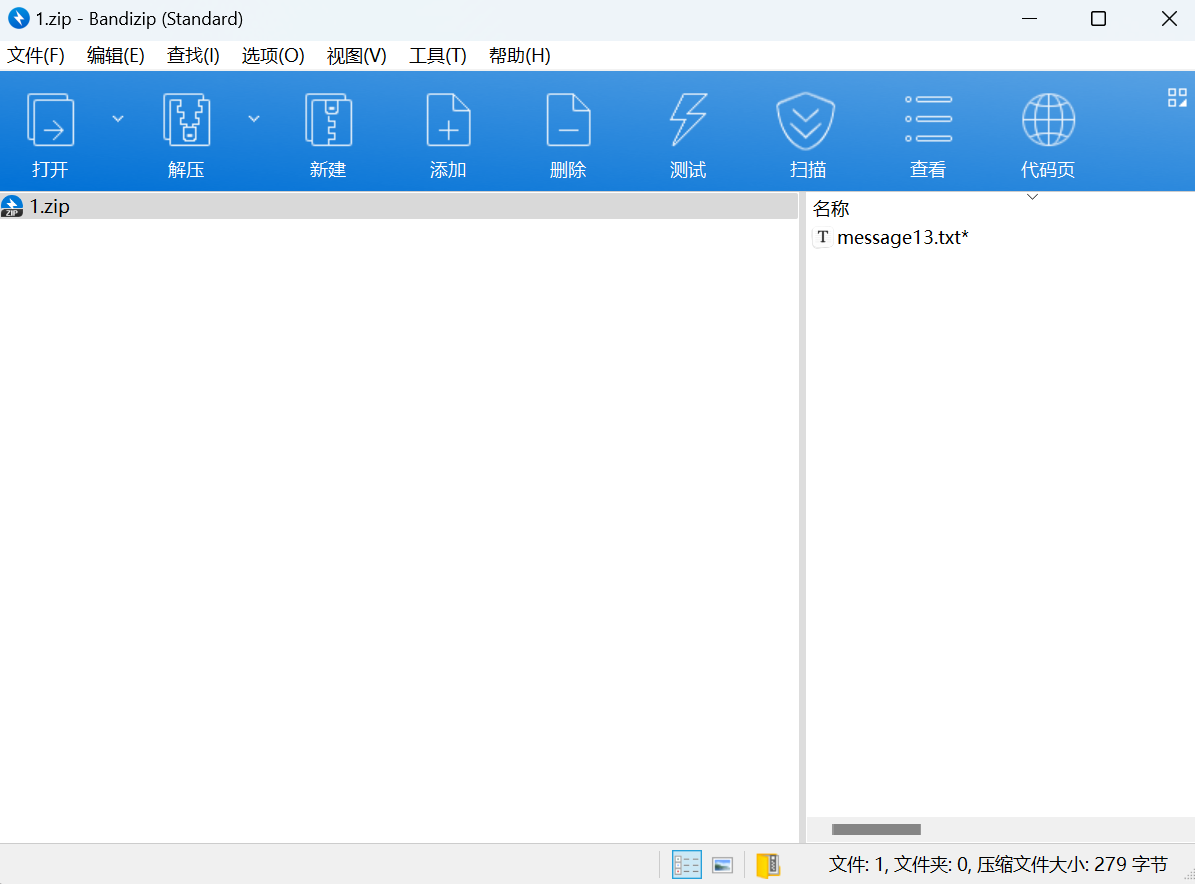Click the sort chevron above the 名称 column

click(x=1033, y=197)
